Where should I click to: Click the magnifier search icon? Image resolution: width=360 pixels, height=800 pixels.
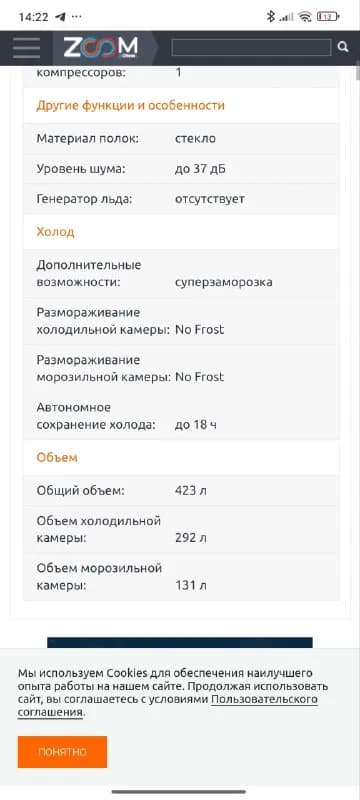(343, 47)
